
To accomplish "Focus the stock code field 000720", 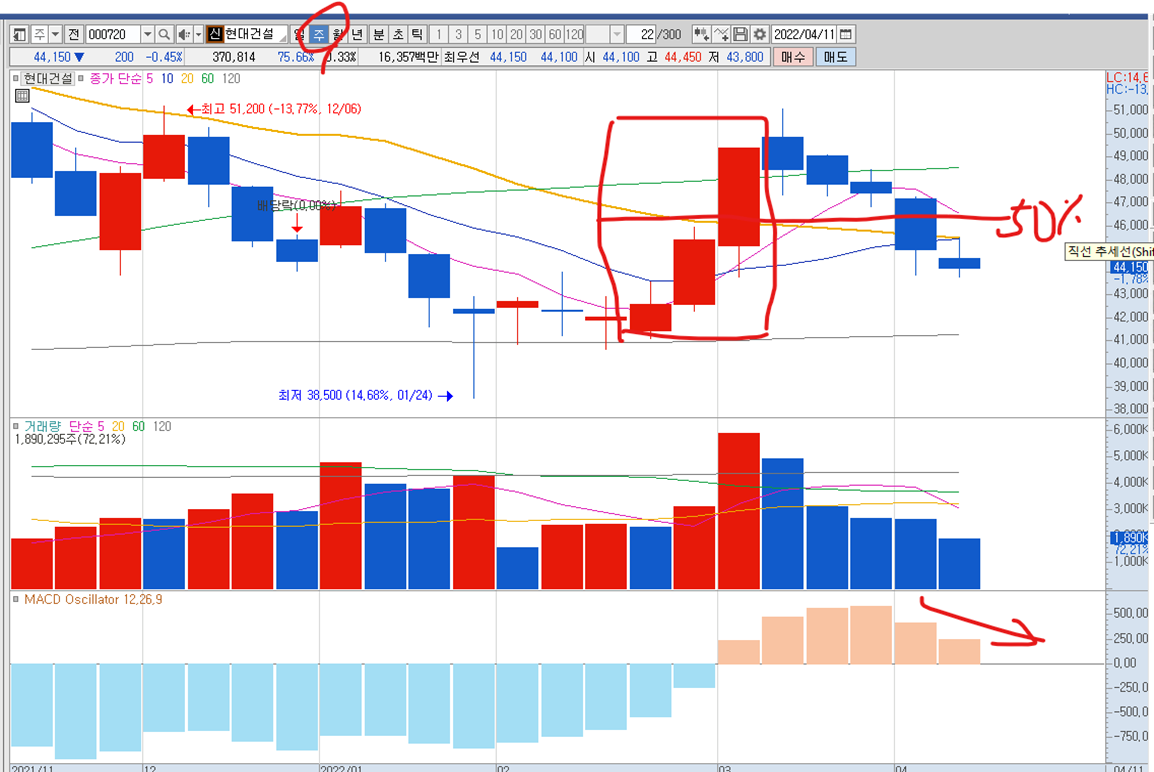I will pos(112,35).
